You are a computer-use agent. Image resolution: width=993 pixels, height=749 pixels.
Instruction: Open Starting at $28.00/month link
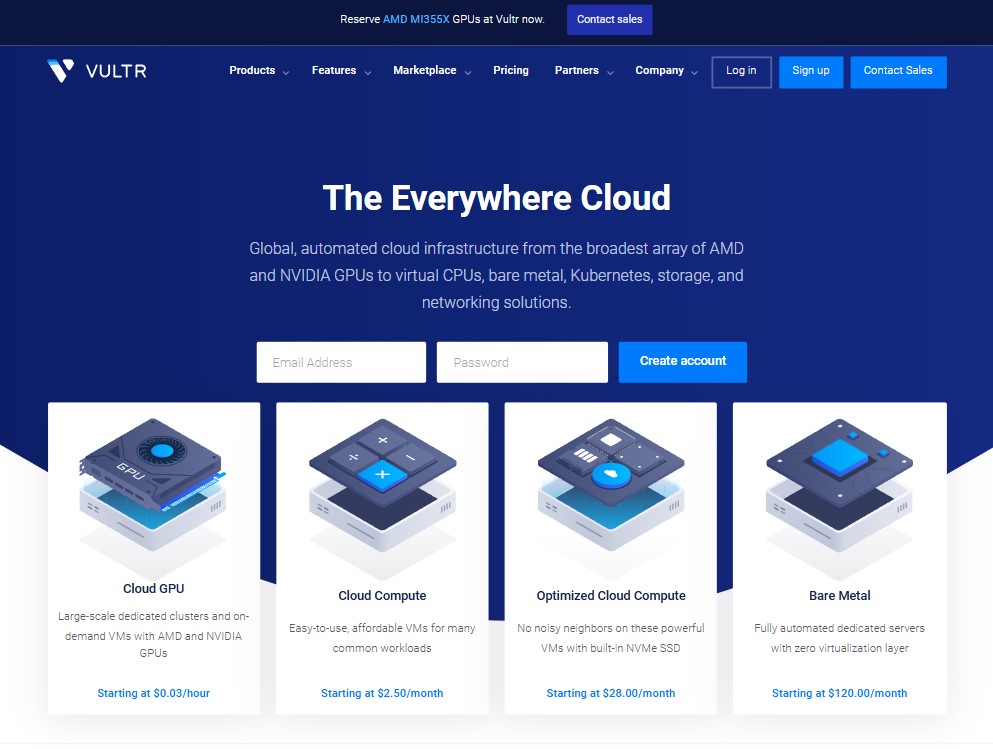tap(610, 693)
